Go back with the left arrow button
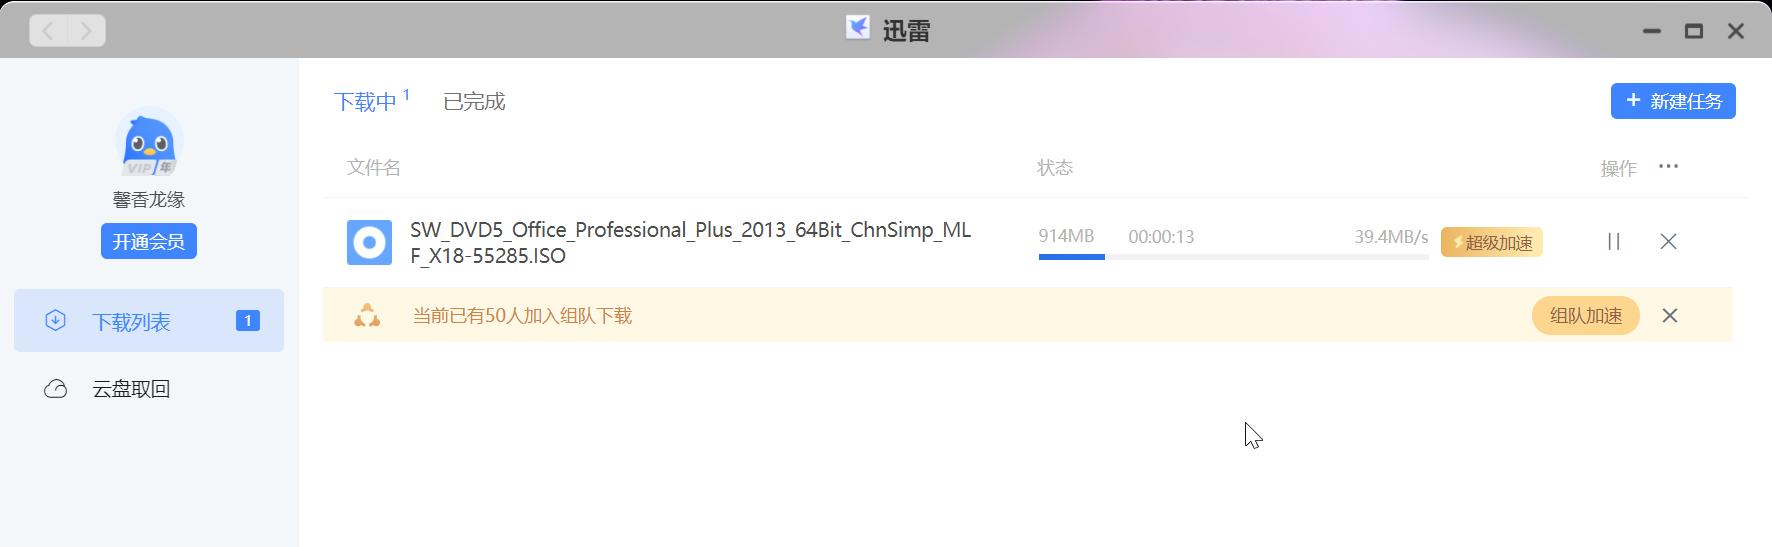 tap(48, 31)
